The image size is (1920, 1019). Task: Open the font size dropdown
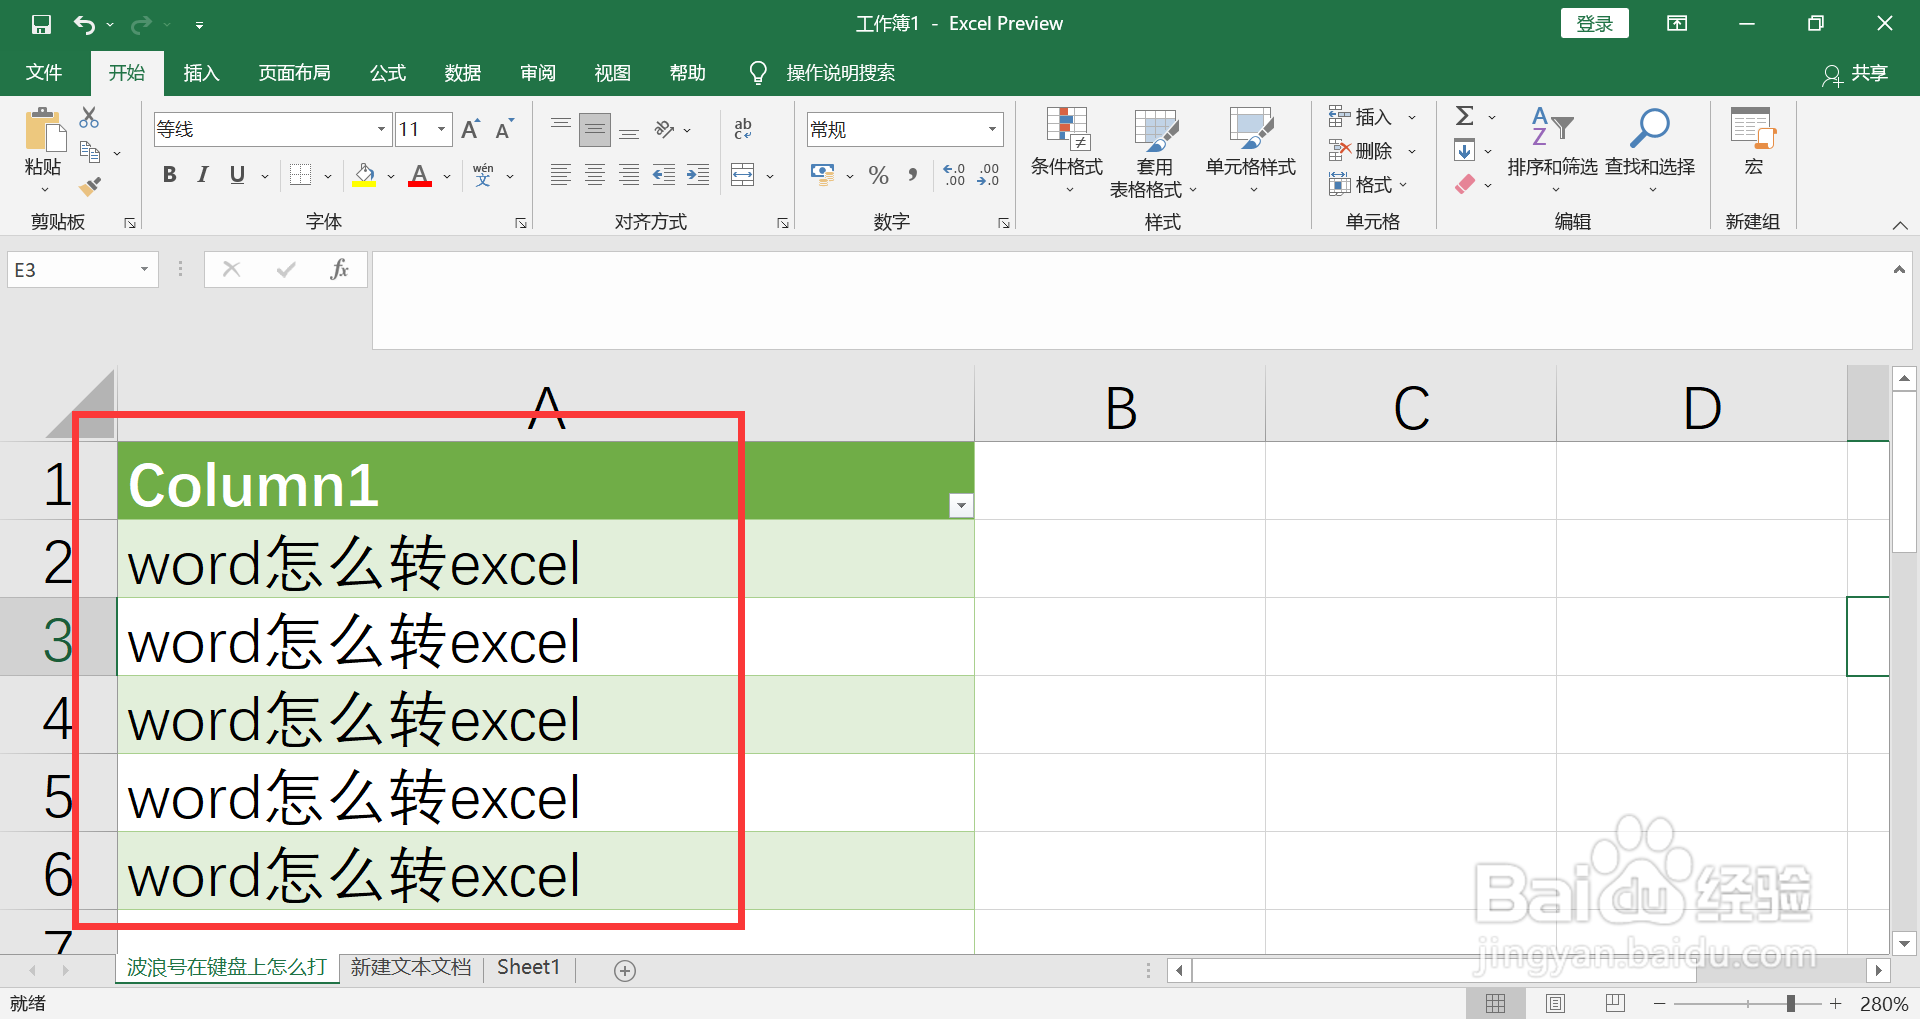(442, 129)
